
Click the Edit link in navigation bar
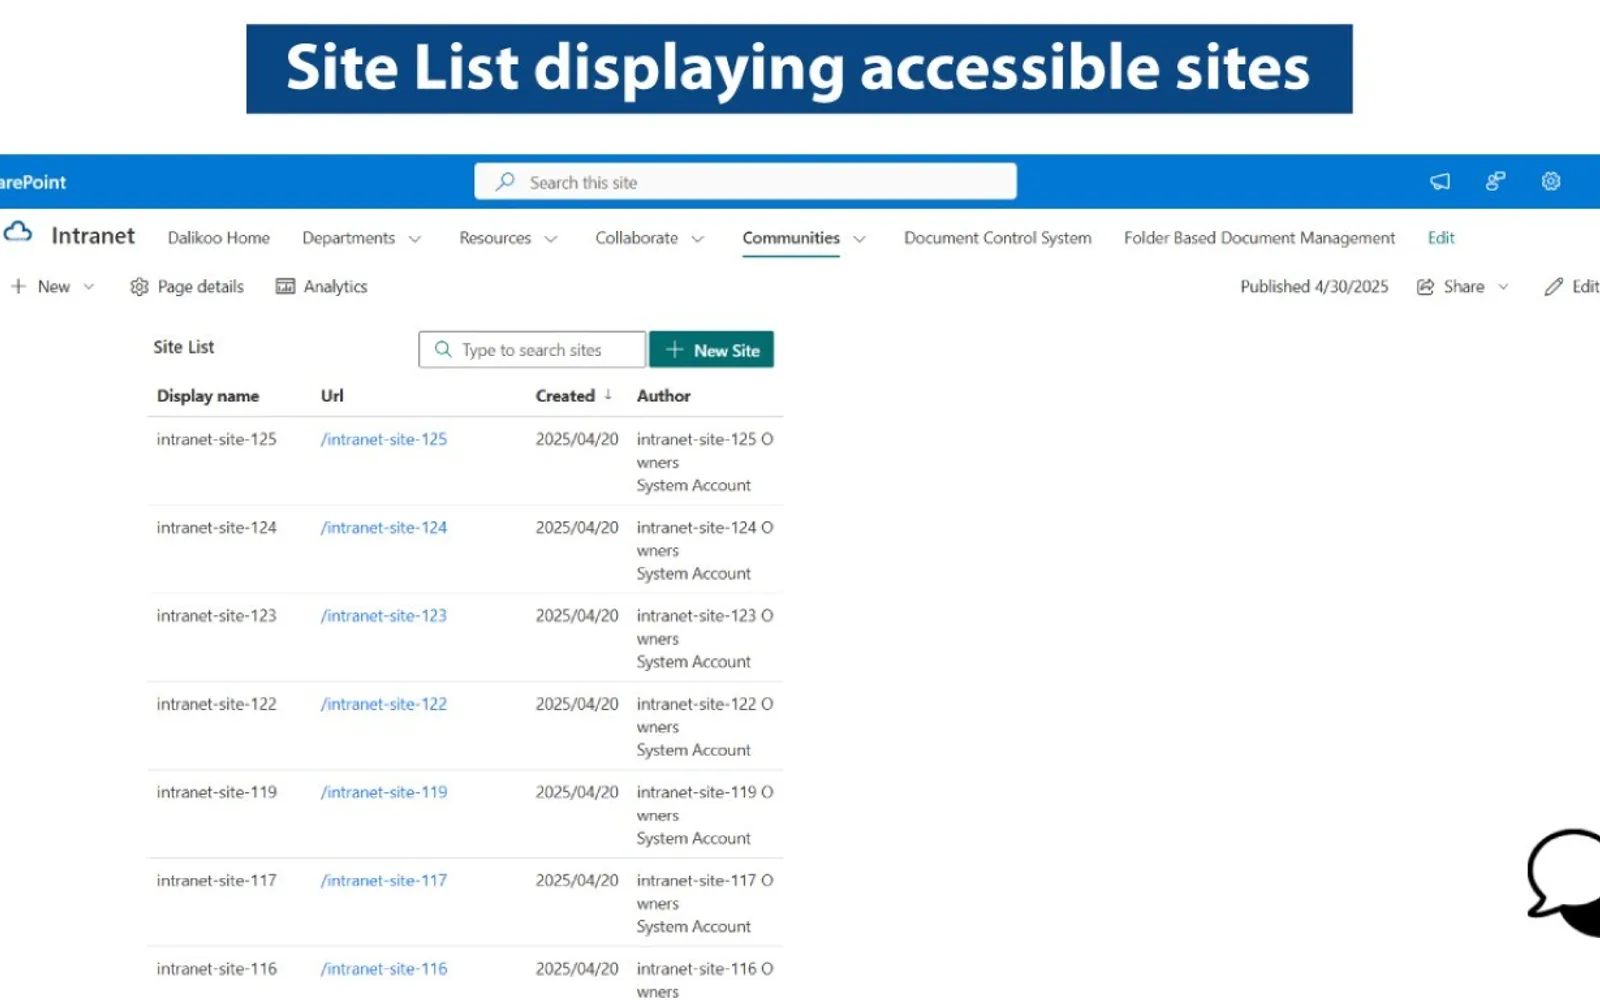[1441, 238]
